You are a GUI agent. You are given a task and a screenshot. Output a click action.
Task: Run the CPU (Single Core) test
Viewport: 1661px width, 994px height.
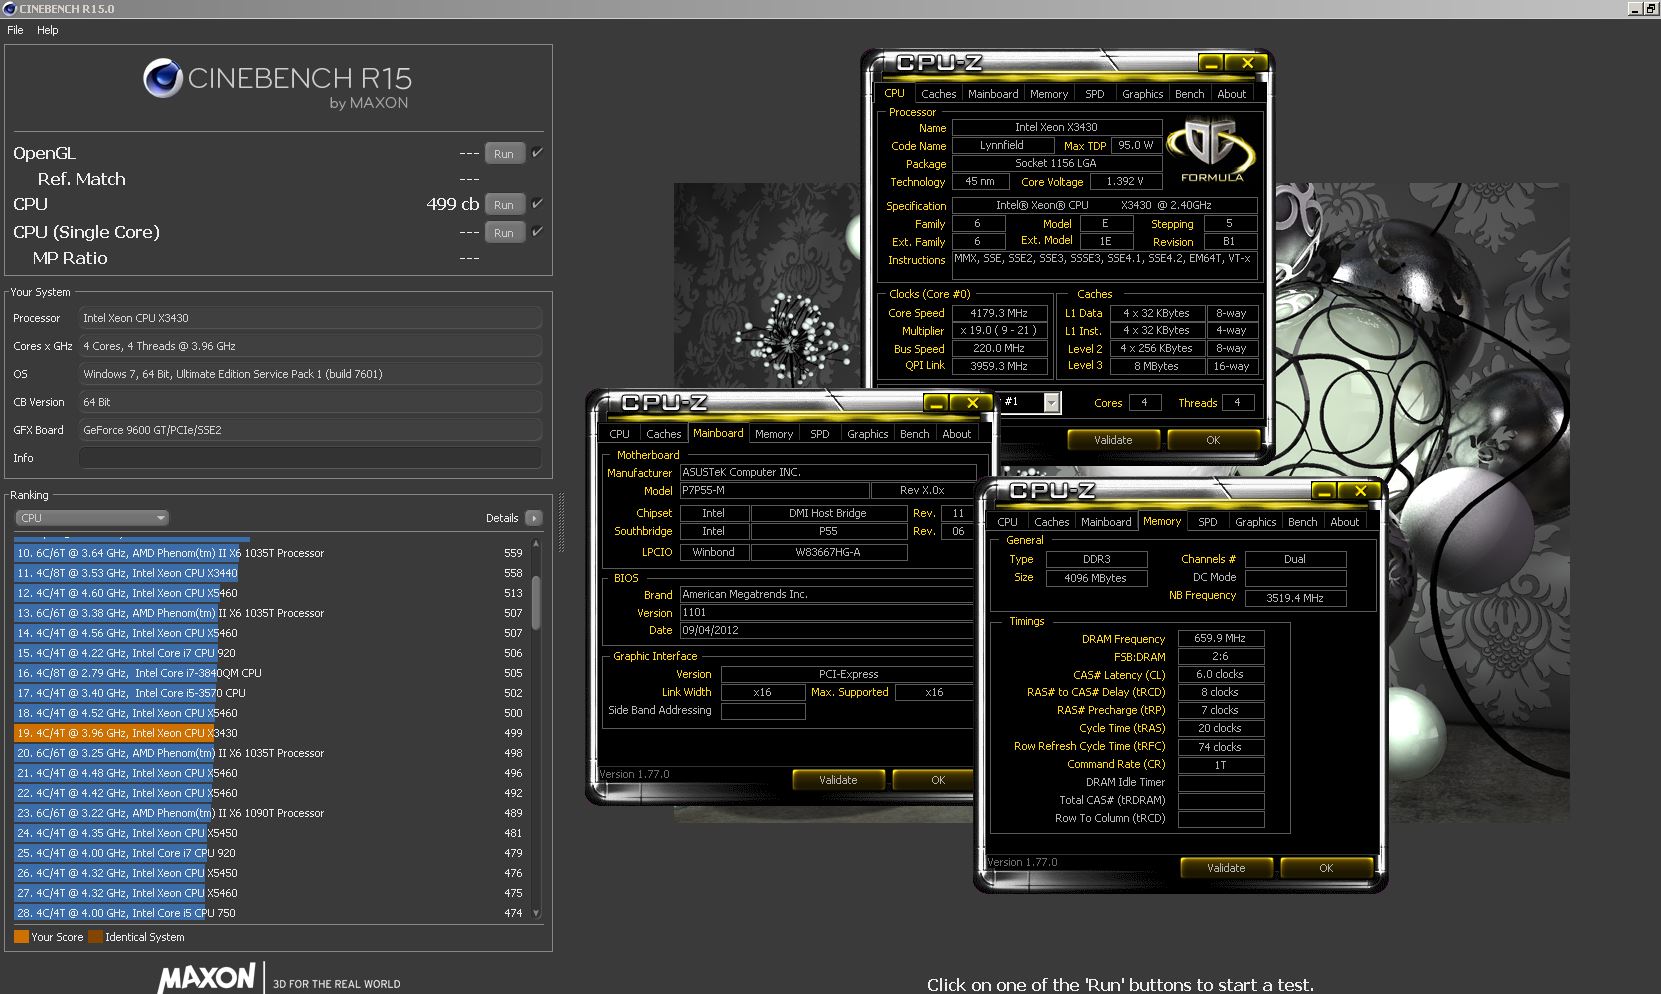pos(504,233)
